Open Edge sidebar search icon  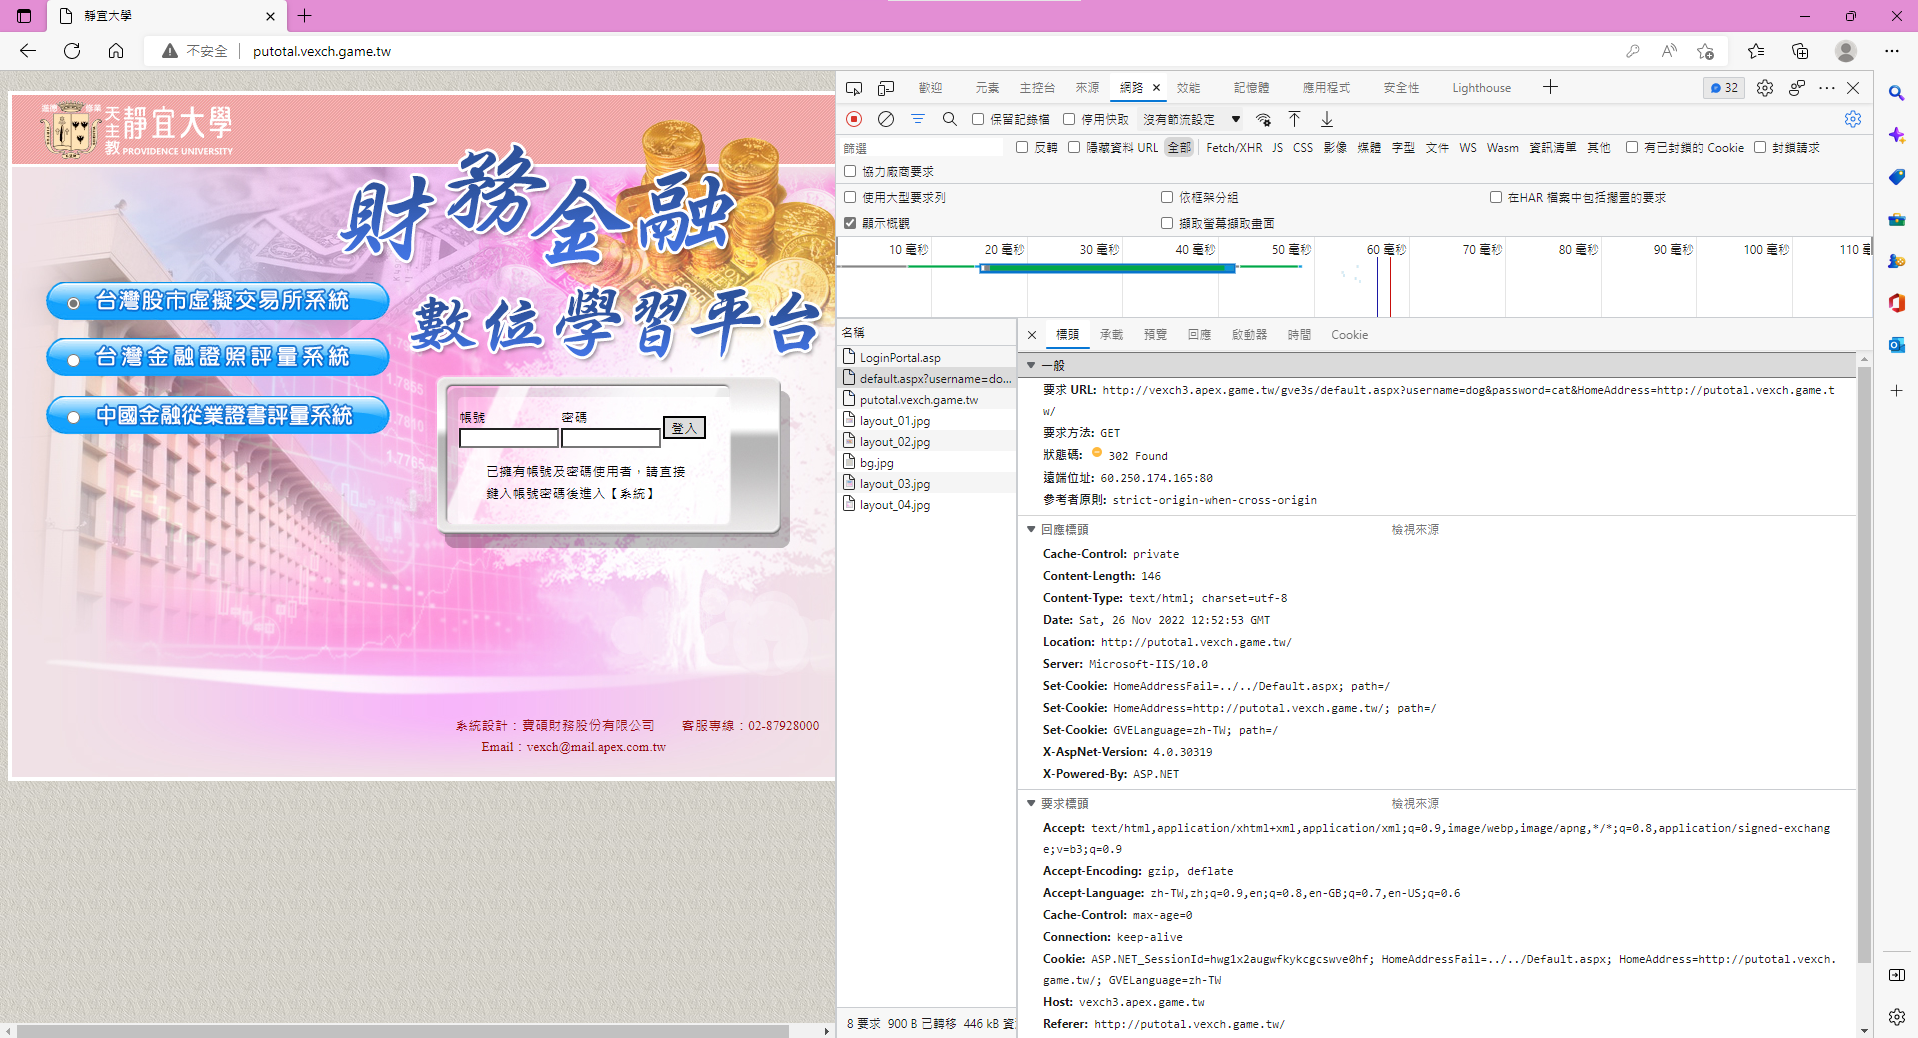click(1897, 93)
